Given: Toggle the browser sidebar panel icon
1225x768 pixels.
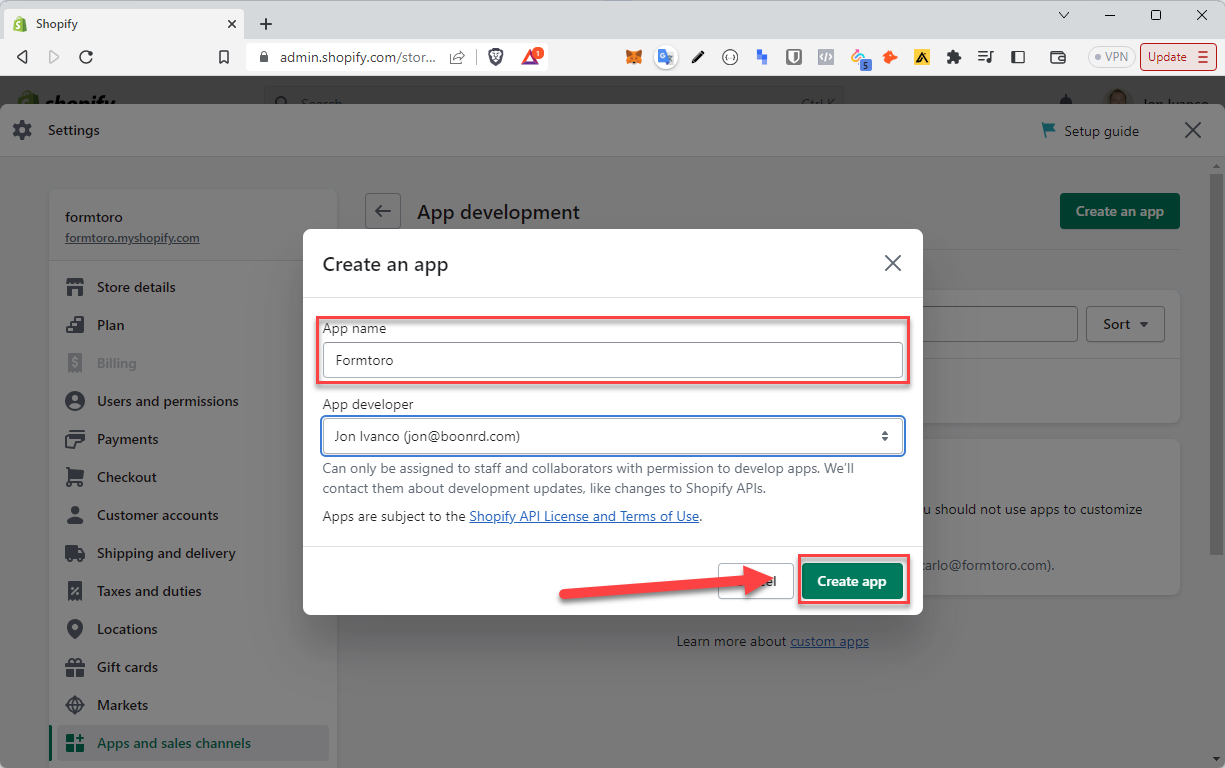Looking at the screenshot, I should [x=1018, y=57].
